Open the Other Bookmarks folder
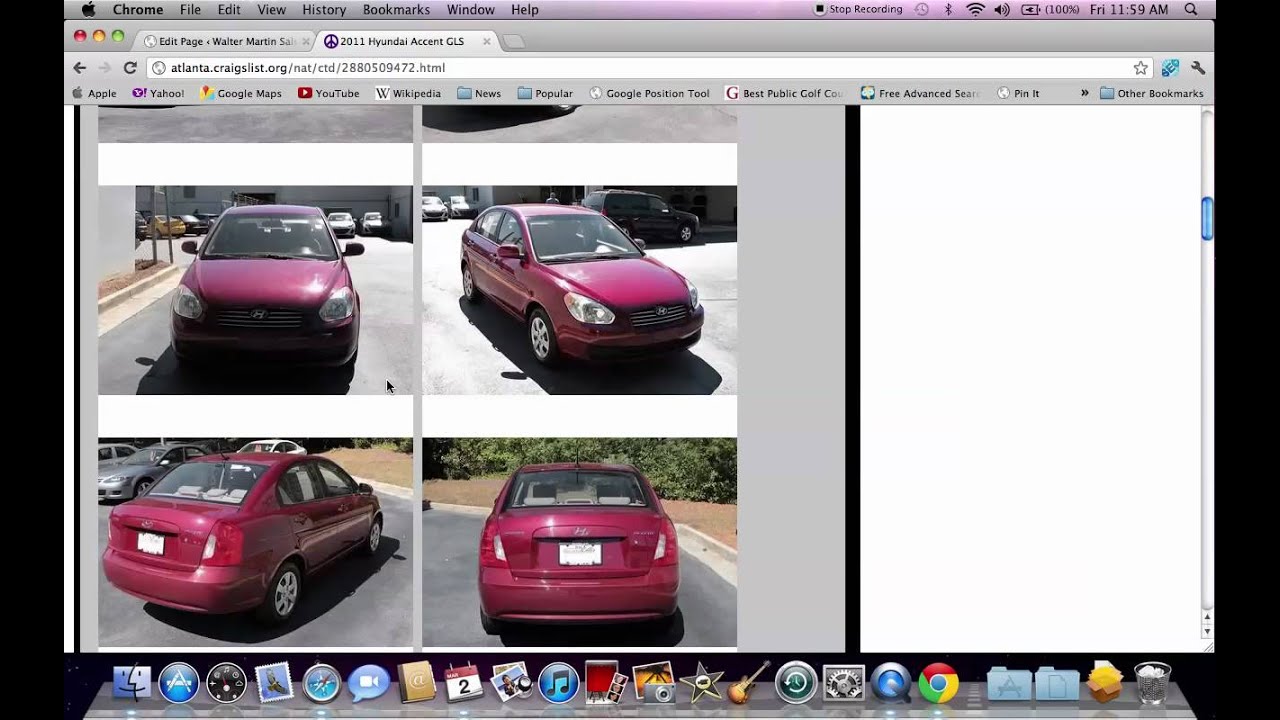The height and width of the screenshot is (720, 1280). 1151,93
